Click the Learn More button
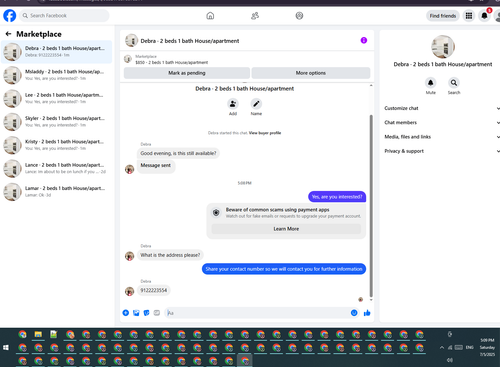 coord(286,229)
